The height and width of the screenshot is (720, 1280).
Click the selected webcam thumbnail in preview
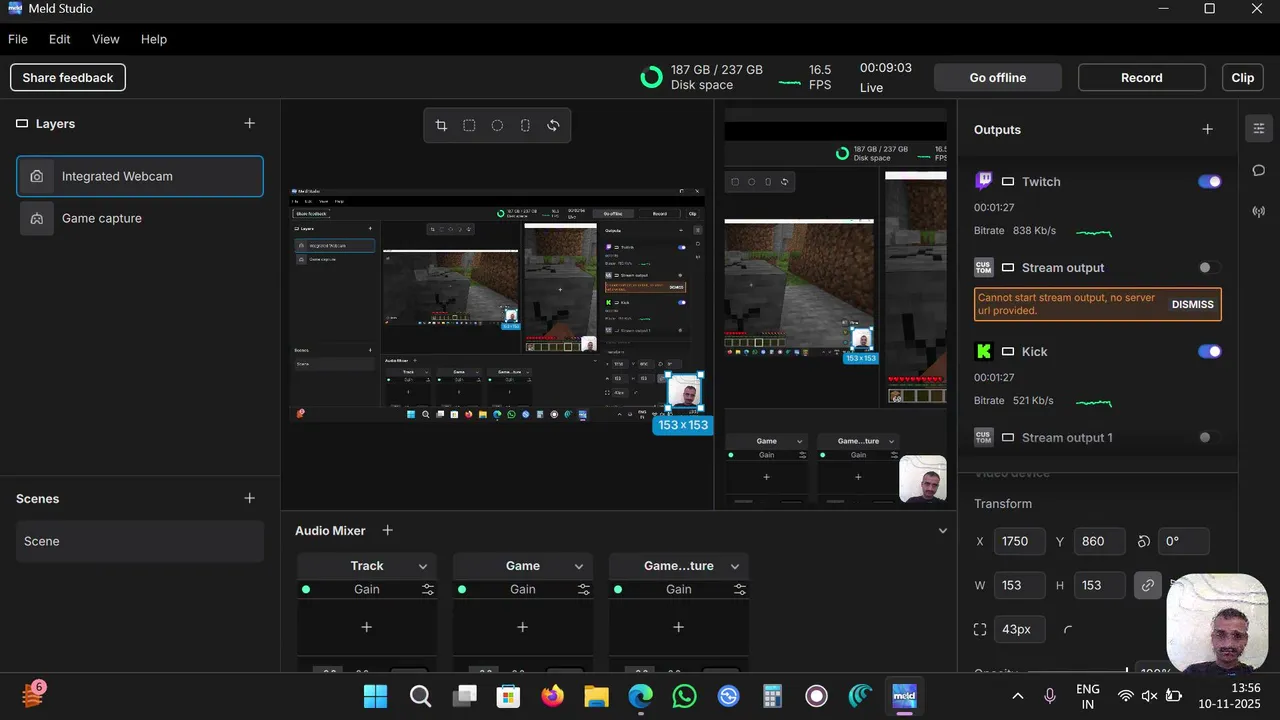685,393
